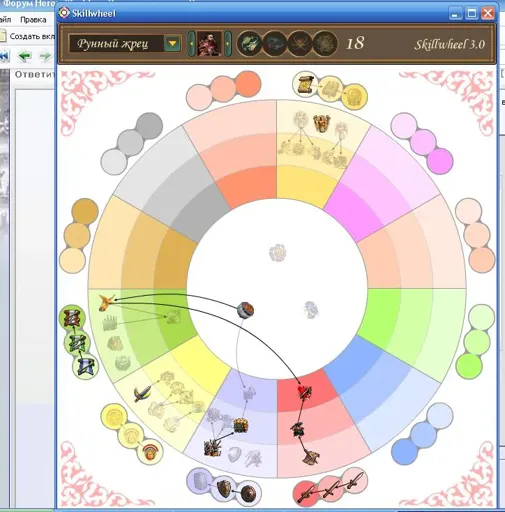Select the topmost green rune skill circle
Viewport: 505px width, 512px height.
click(x=72, y=318)
